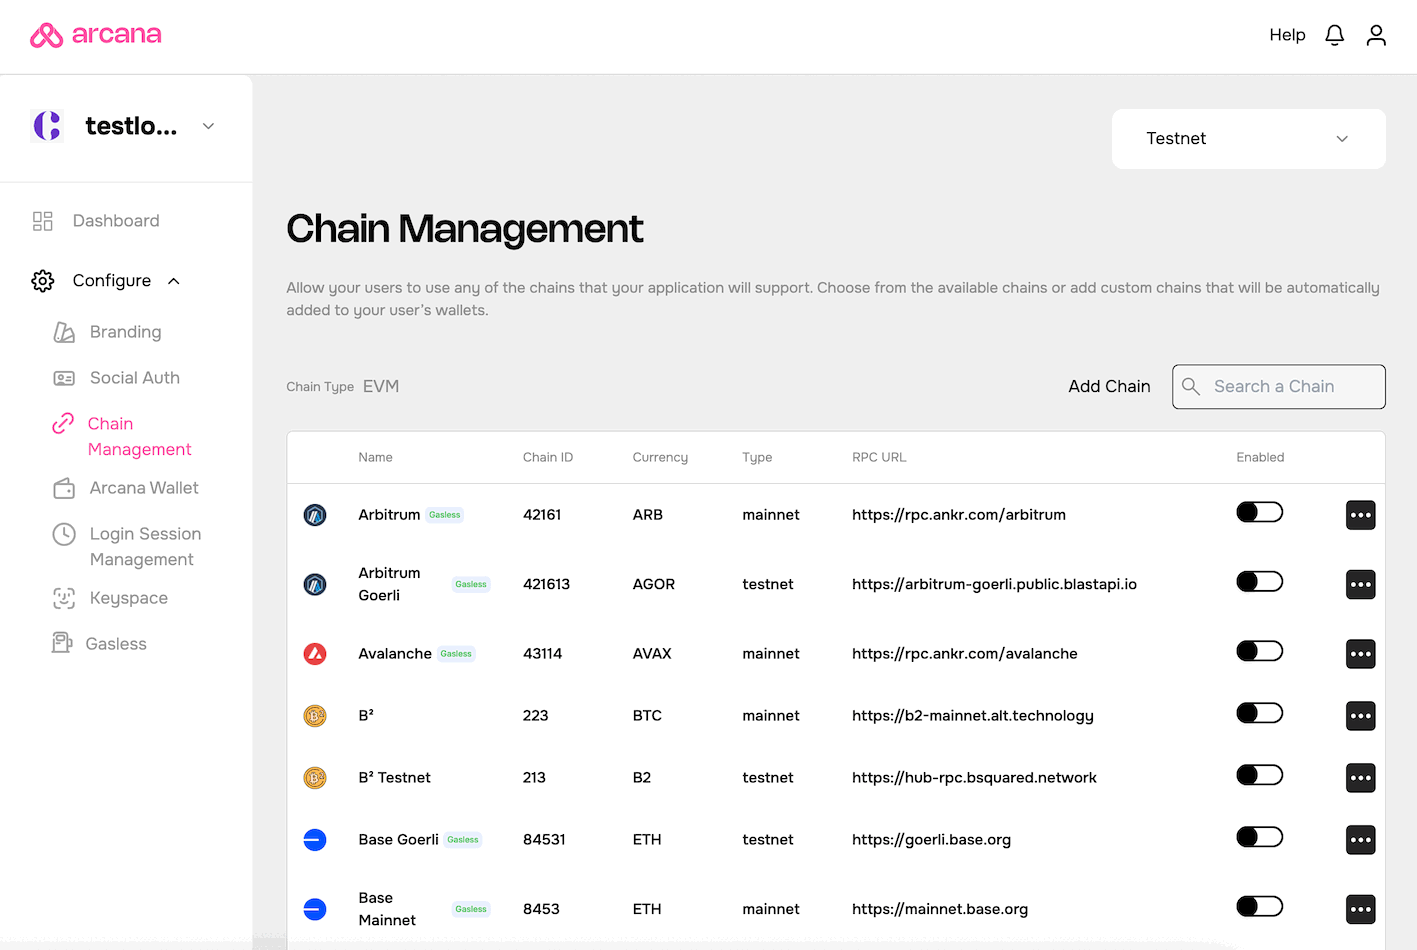Open Keyspace settings
Viewport: 1417px width, 950px height.
tap(129, 598)
